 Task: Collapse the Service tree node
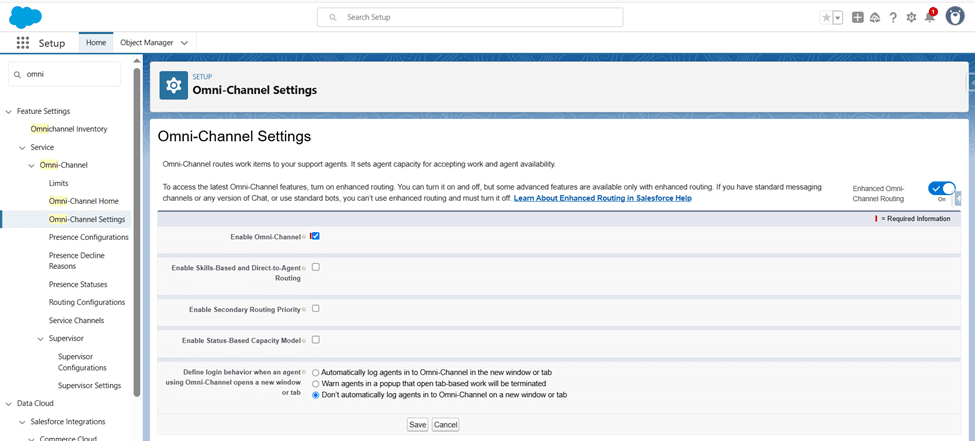(22, 147)
